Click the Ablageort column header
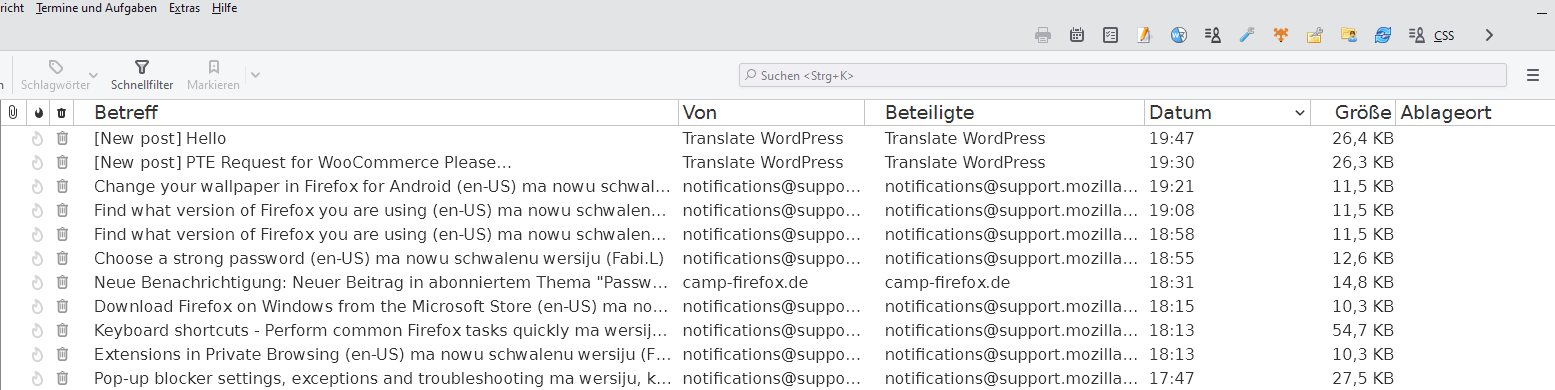The image size is (1555, 390). 1475,113
